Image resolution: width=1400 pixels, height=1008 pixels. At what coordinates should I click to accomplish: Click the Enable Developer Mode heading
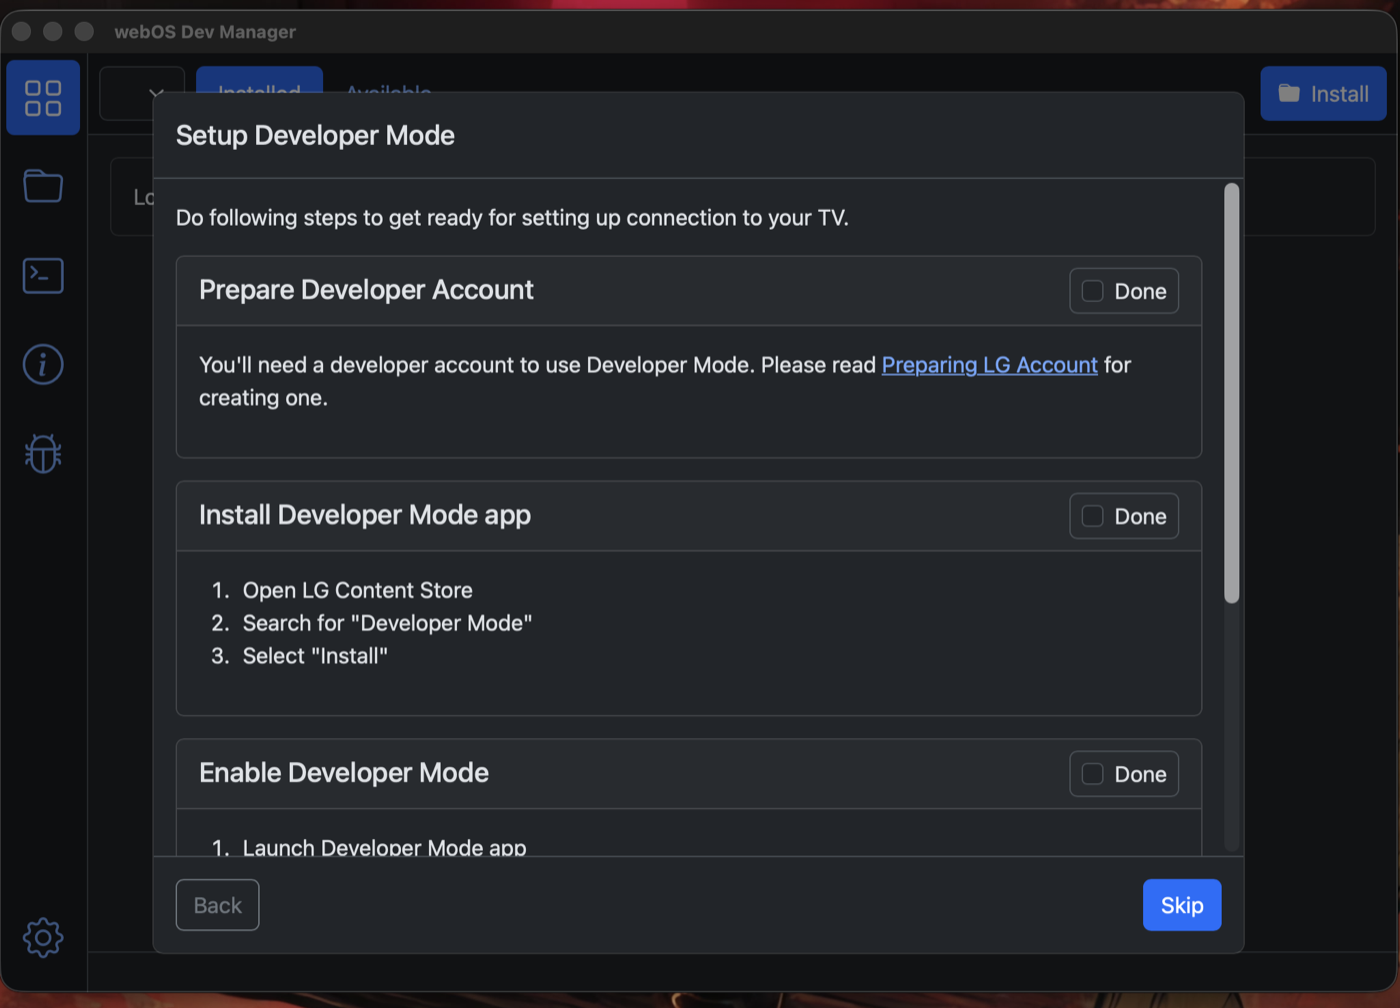click(344, 773)
